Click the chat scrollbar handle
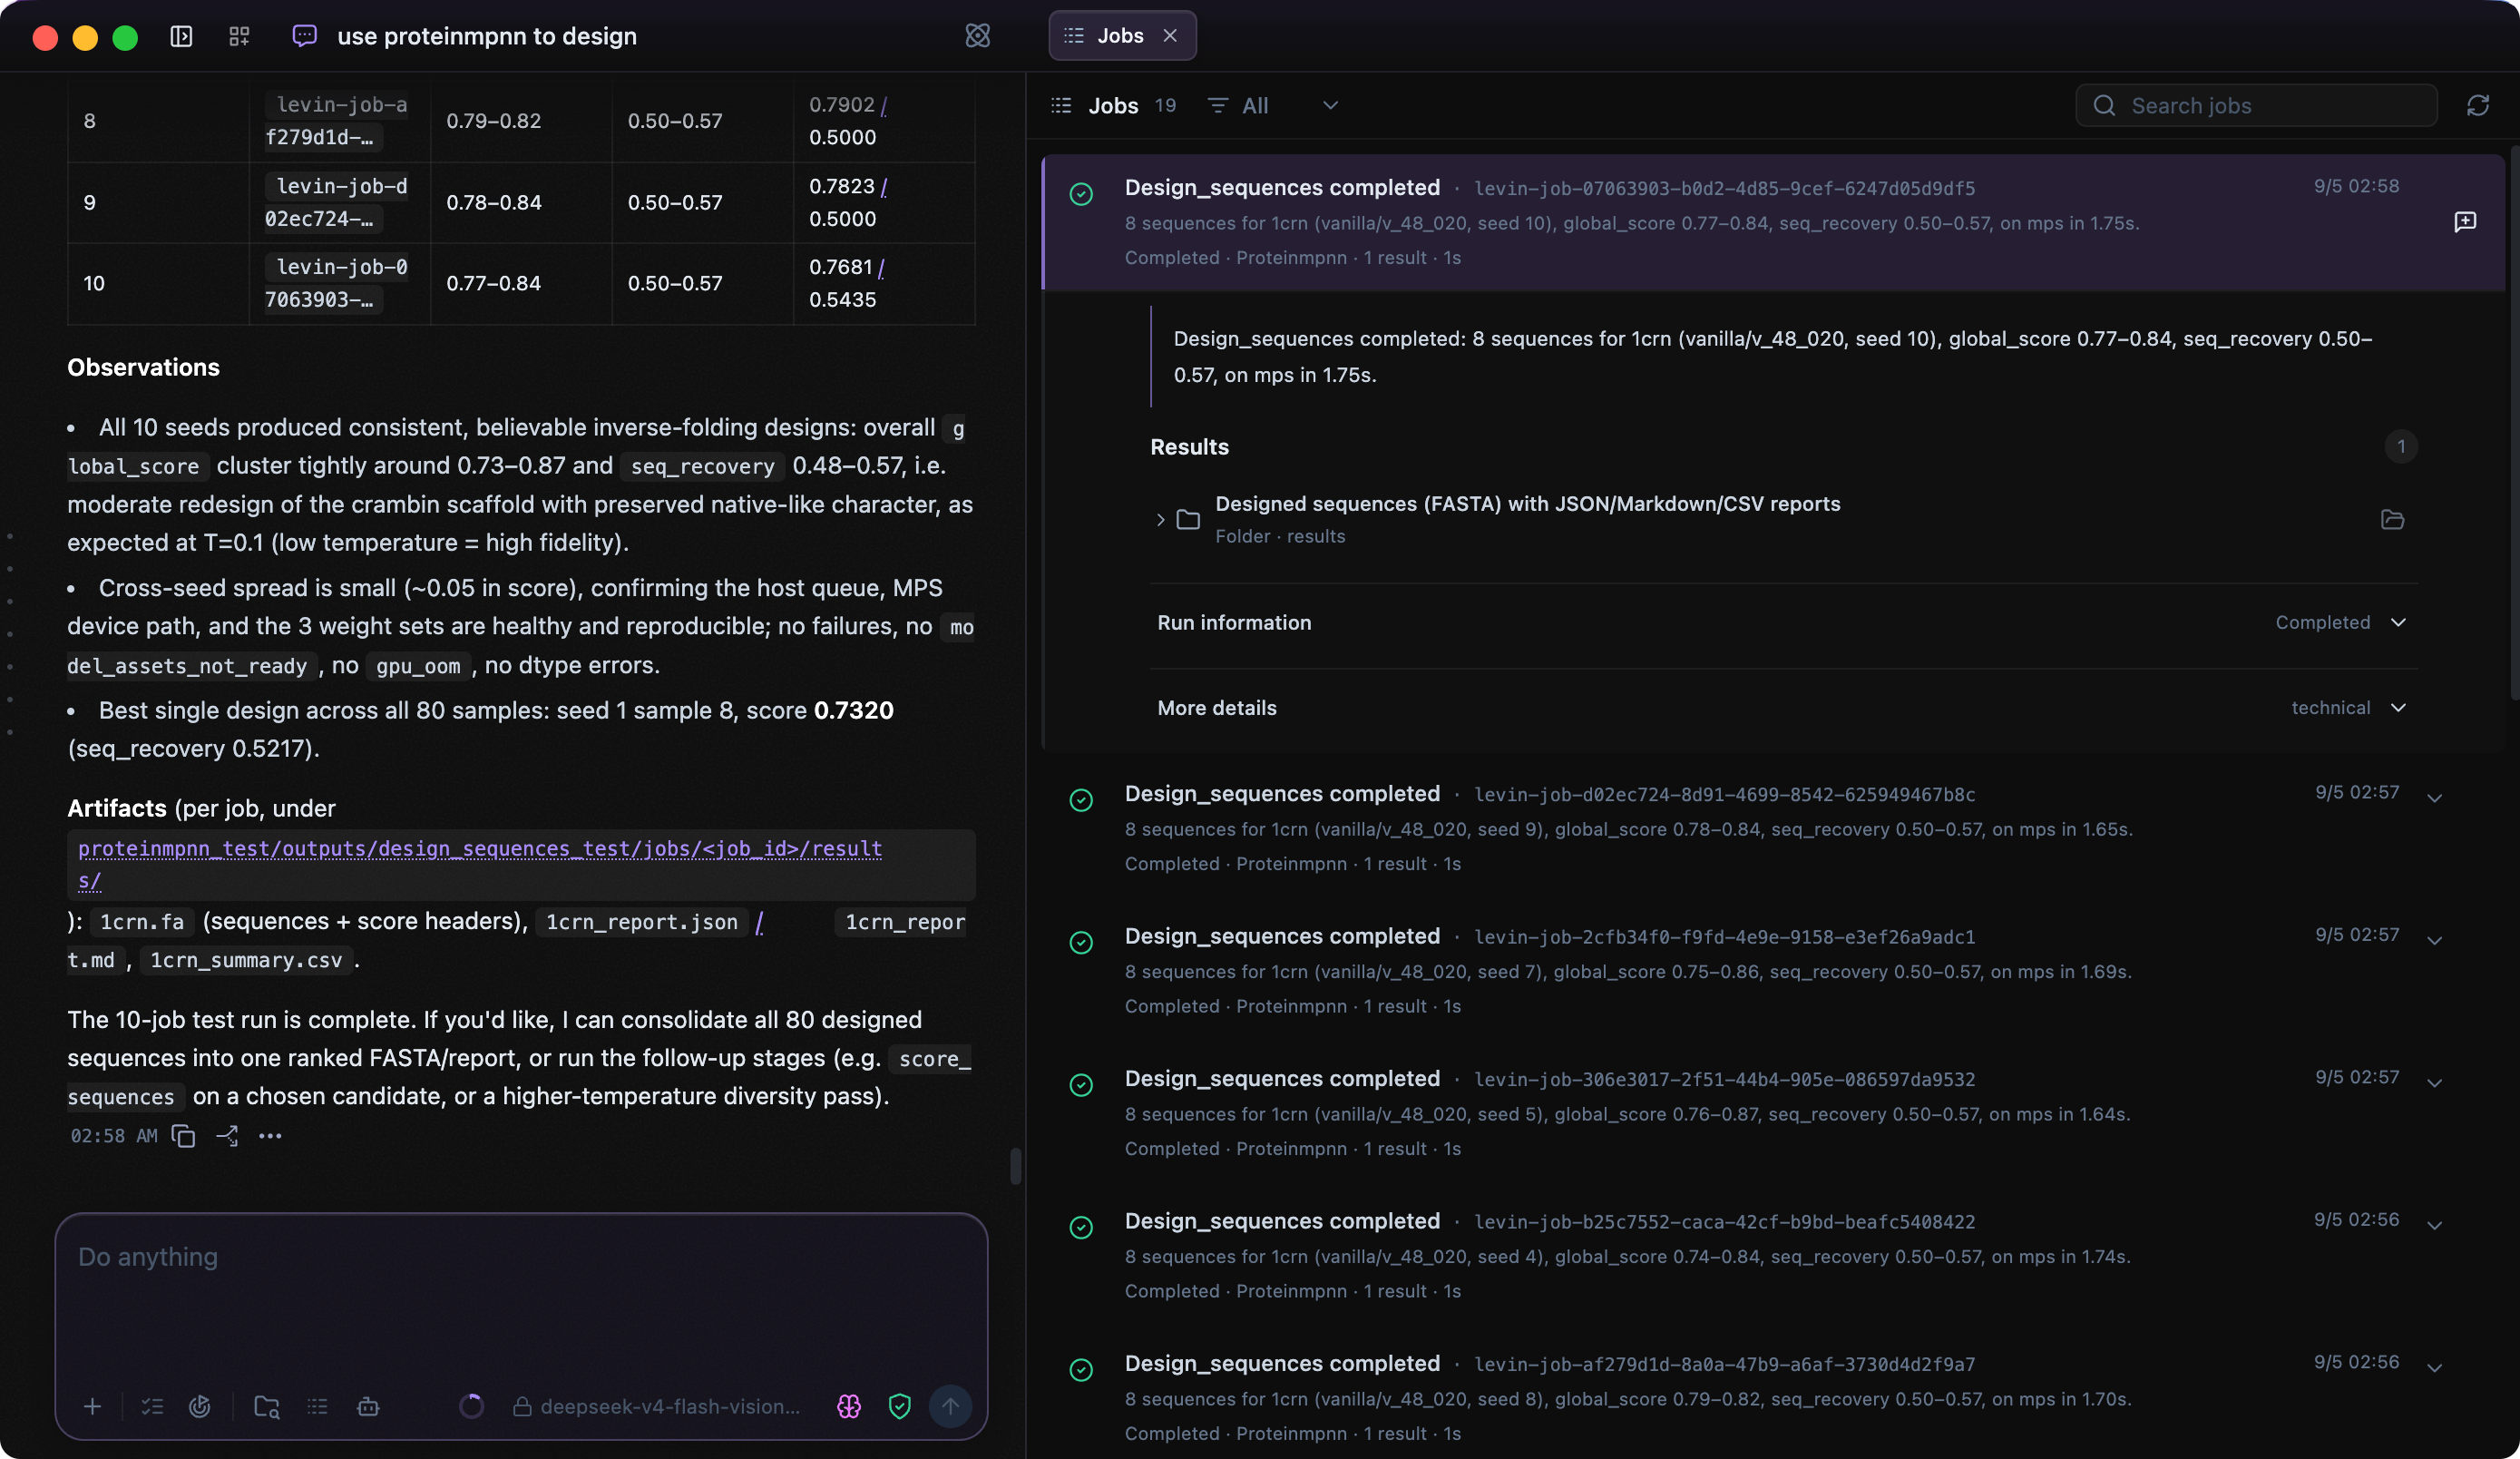The image size is (2520, 1459). pyautogui.click(x=1016, y=1166)
